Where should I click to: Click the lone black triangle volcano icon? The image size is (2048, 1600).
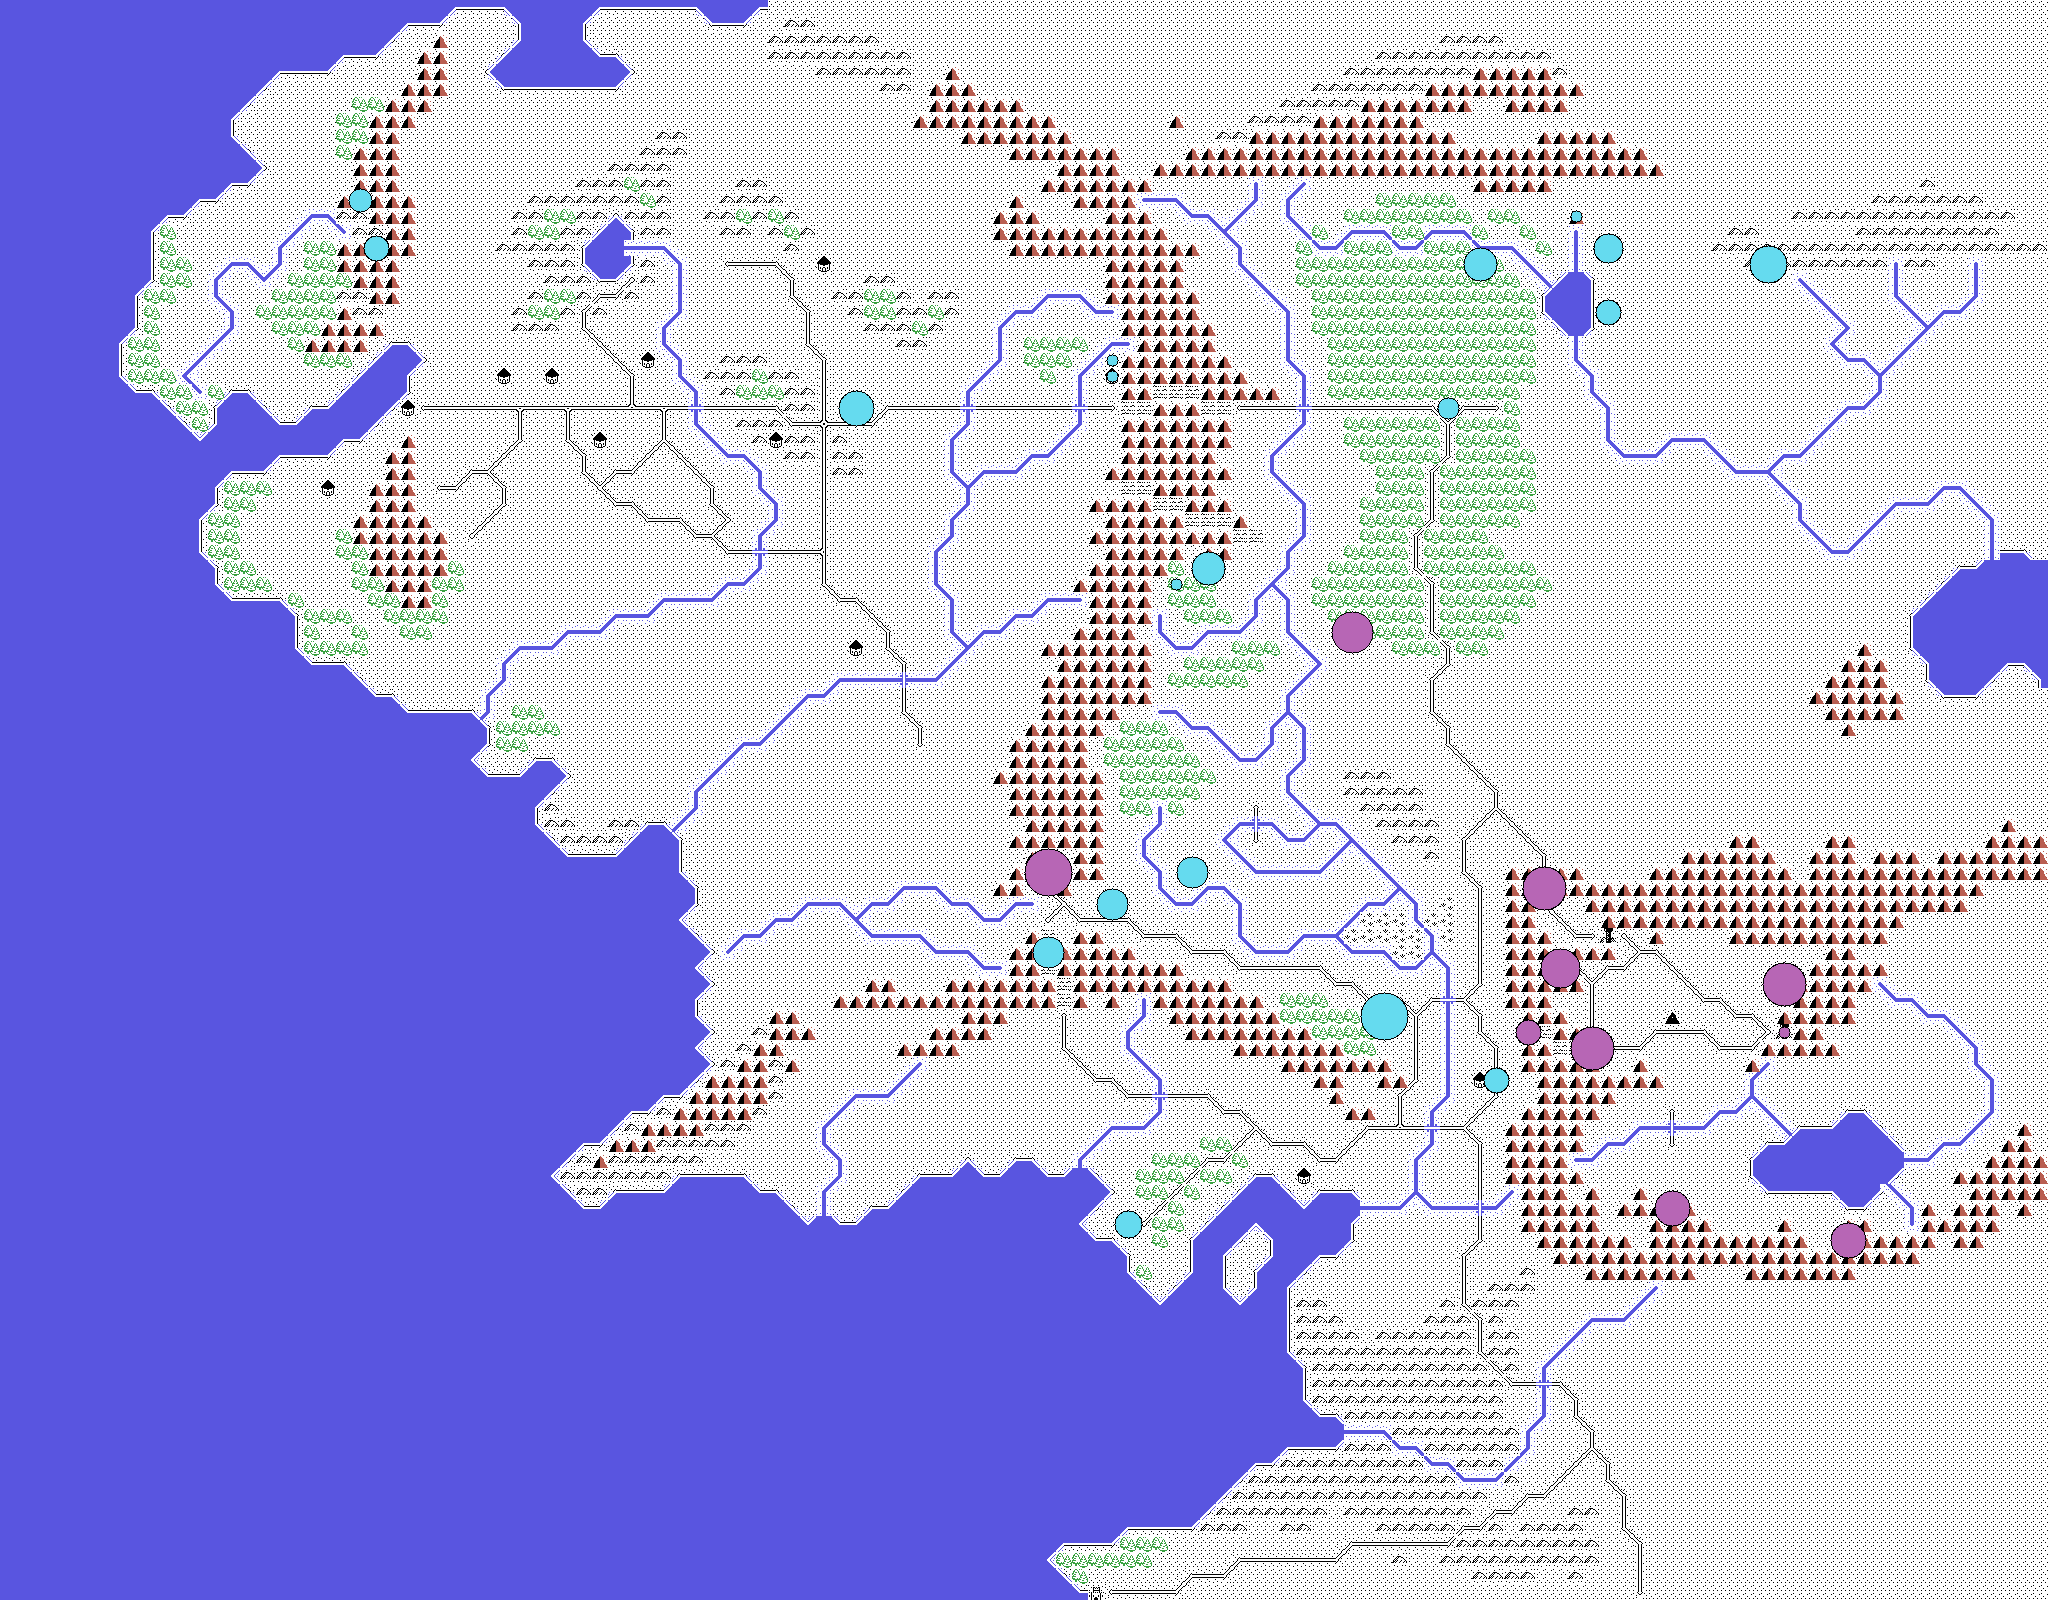click(x=1672, y=1018)
